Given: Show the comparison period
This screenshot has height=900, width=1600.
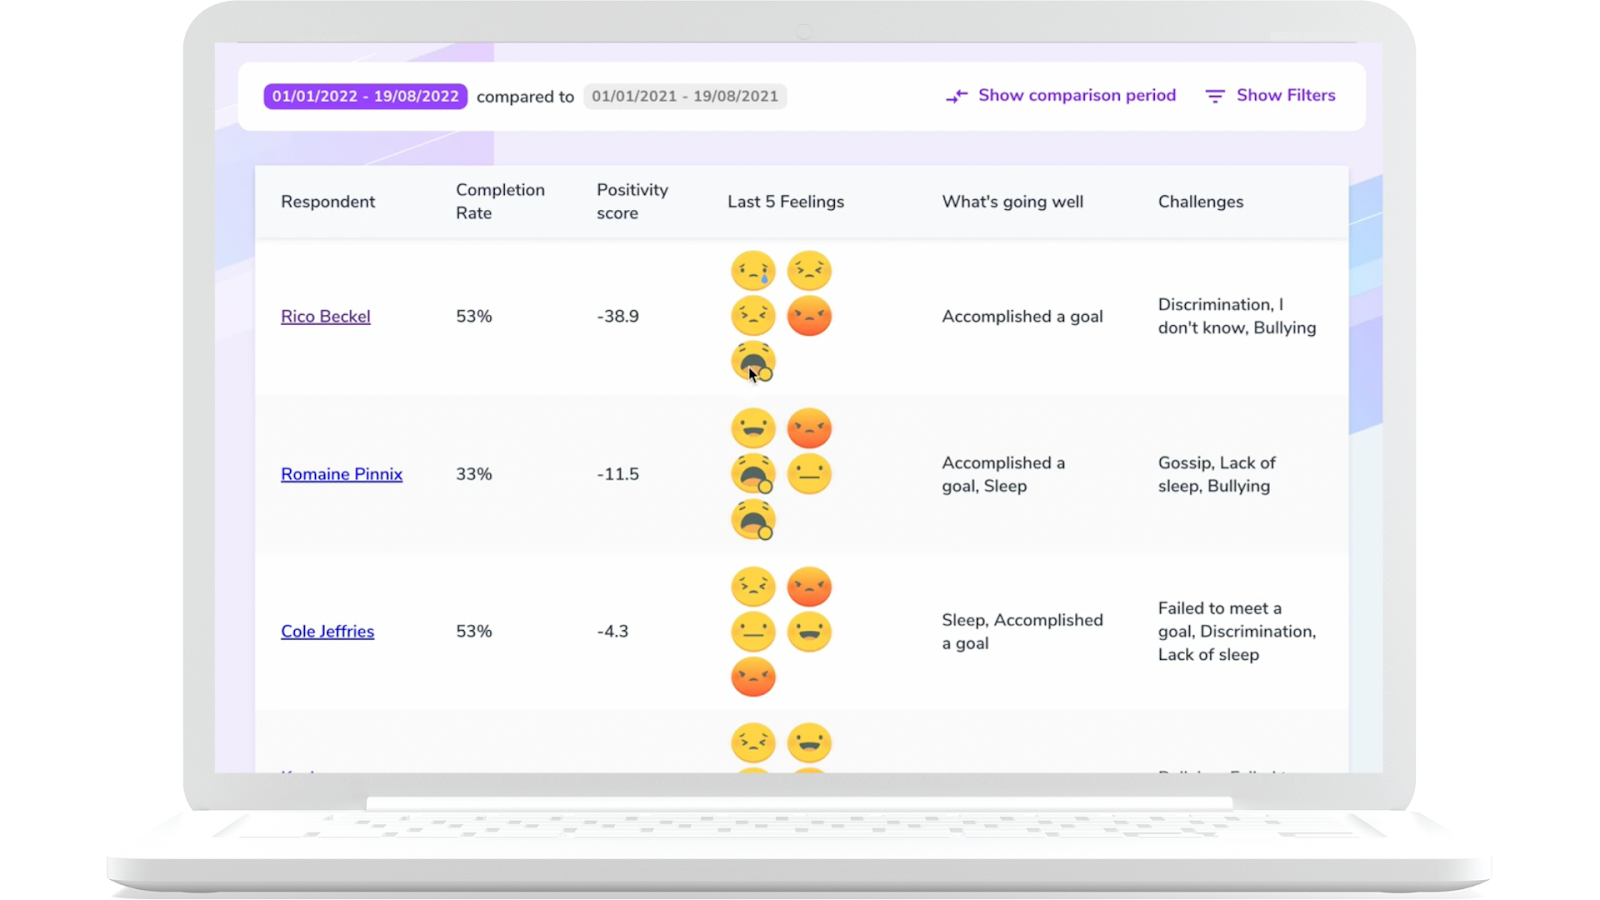Looking at the screenshot, I should (1061, 96).
